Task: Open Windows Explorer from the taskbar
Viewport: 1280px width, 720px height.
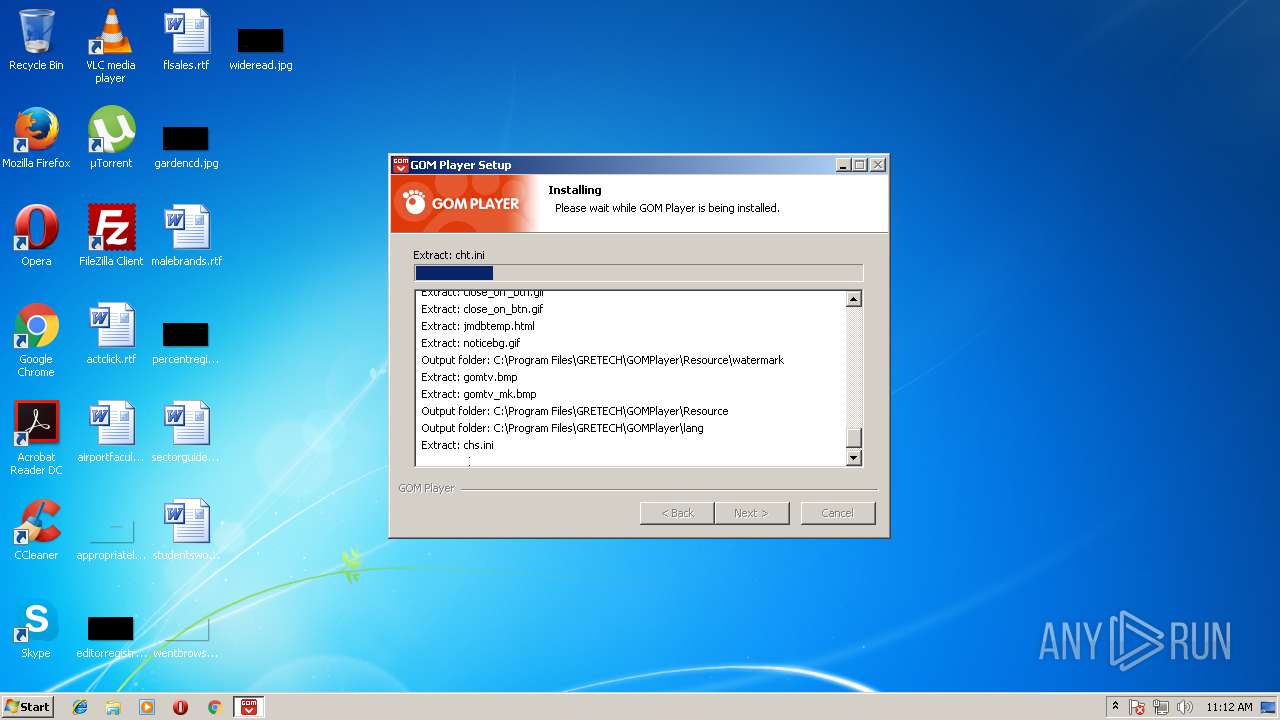Action: (x=113, y=707)
